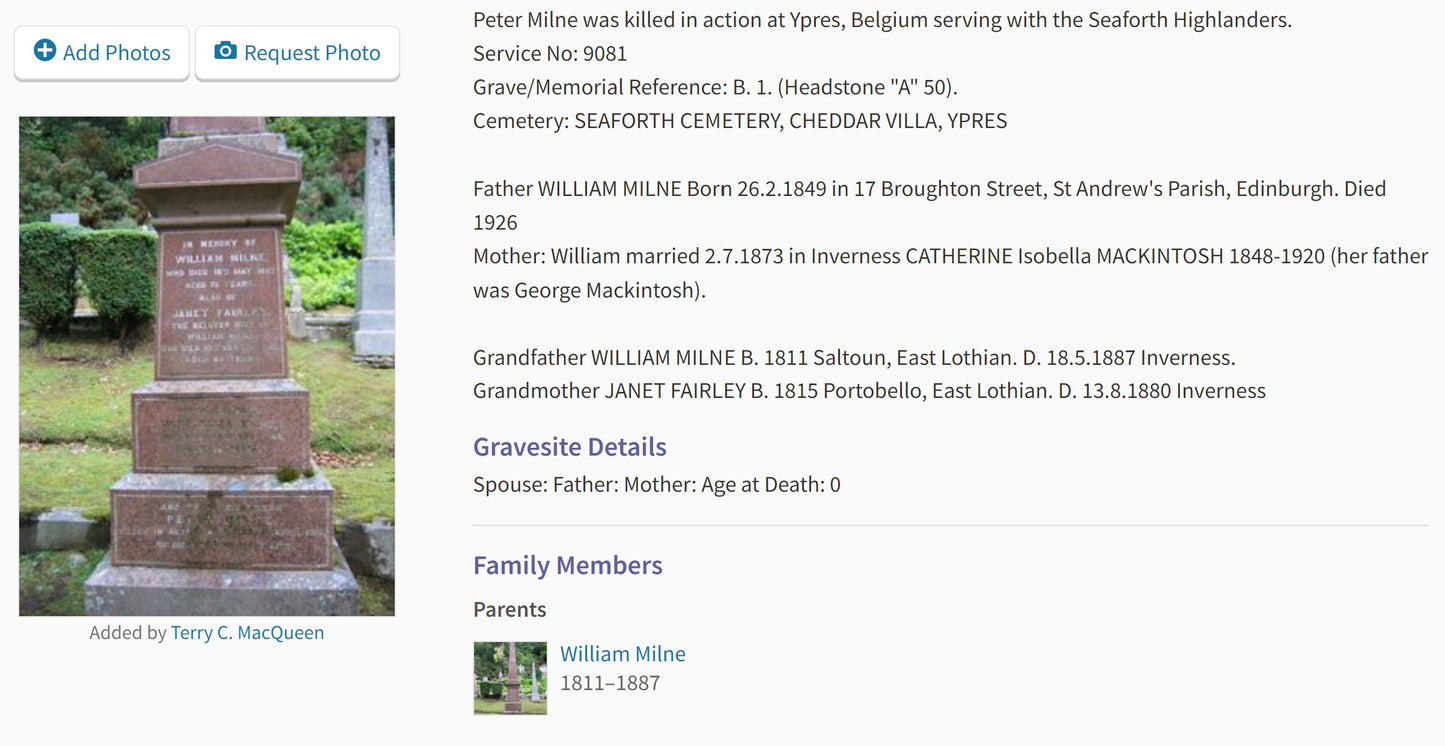Click the Seaforth Cemetery, Cheddar Villa line

point(740,122)
